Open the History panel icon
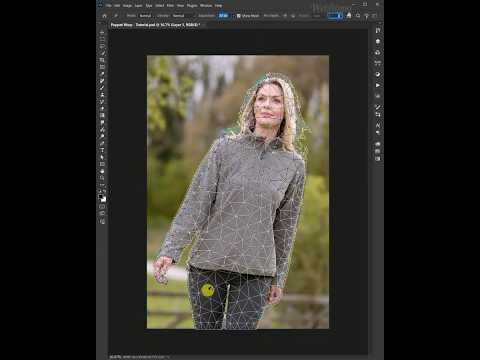The image size is (480, 360). pyautogui.click(x=378, y=30)
